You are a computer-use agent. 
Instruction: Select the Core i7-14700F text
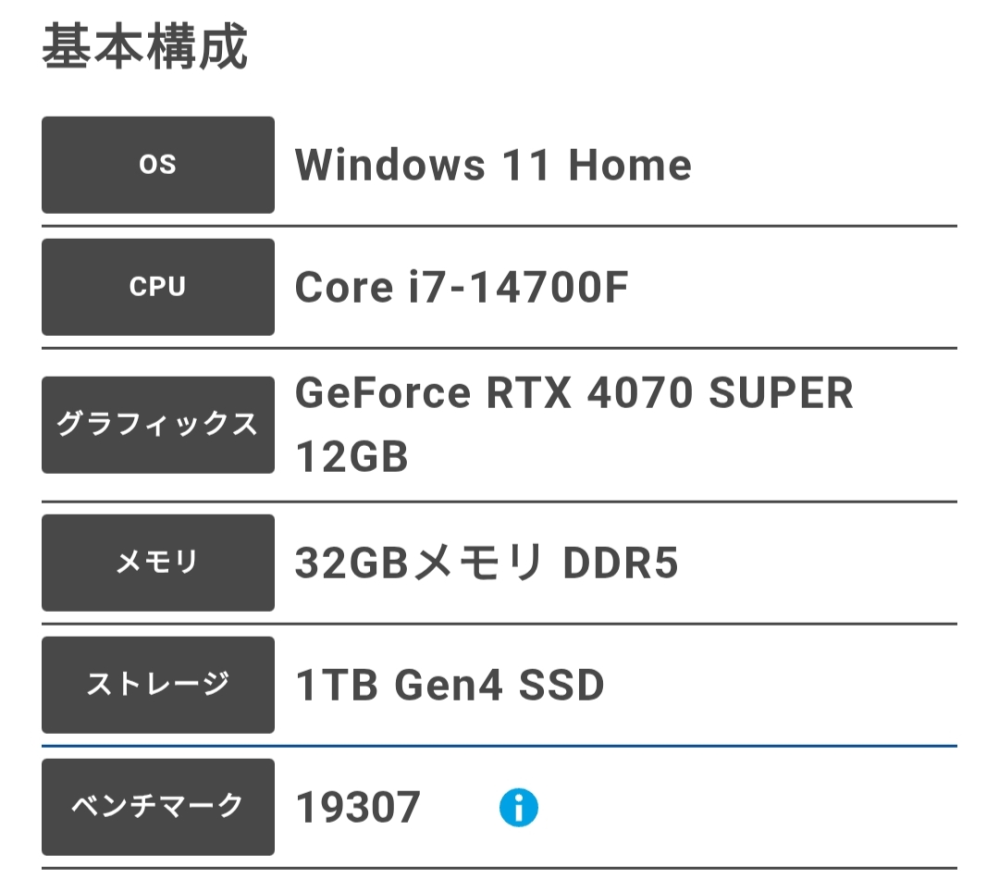(x=461, y=287)
